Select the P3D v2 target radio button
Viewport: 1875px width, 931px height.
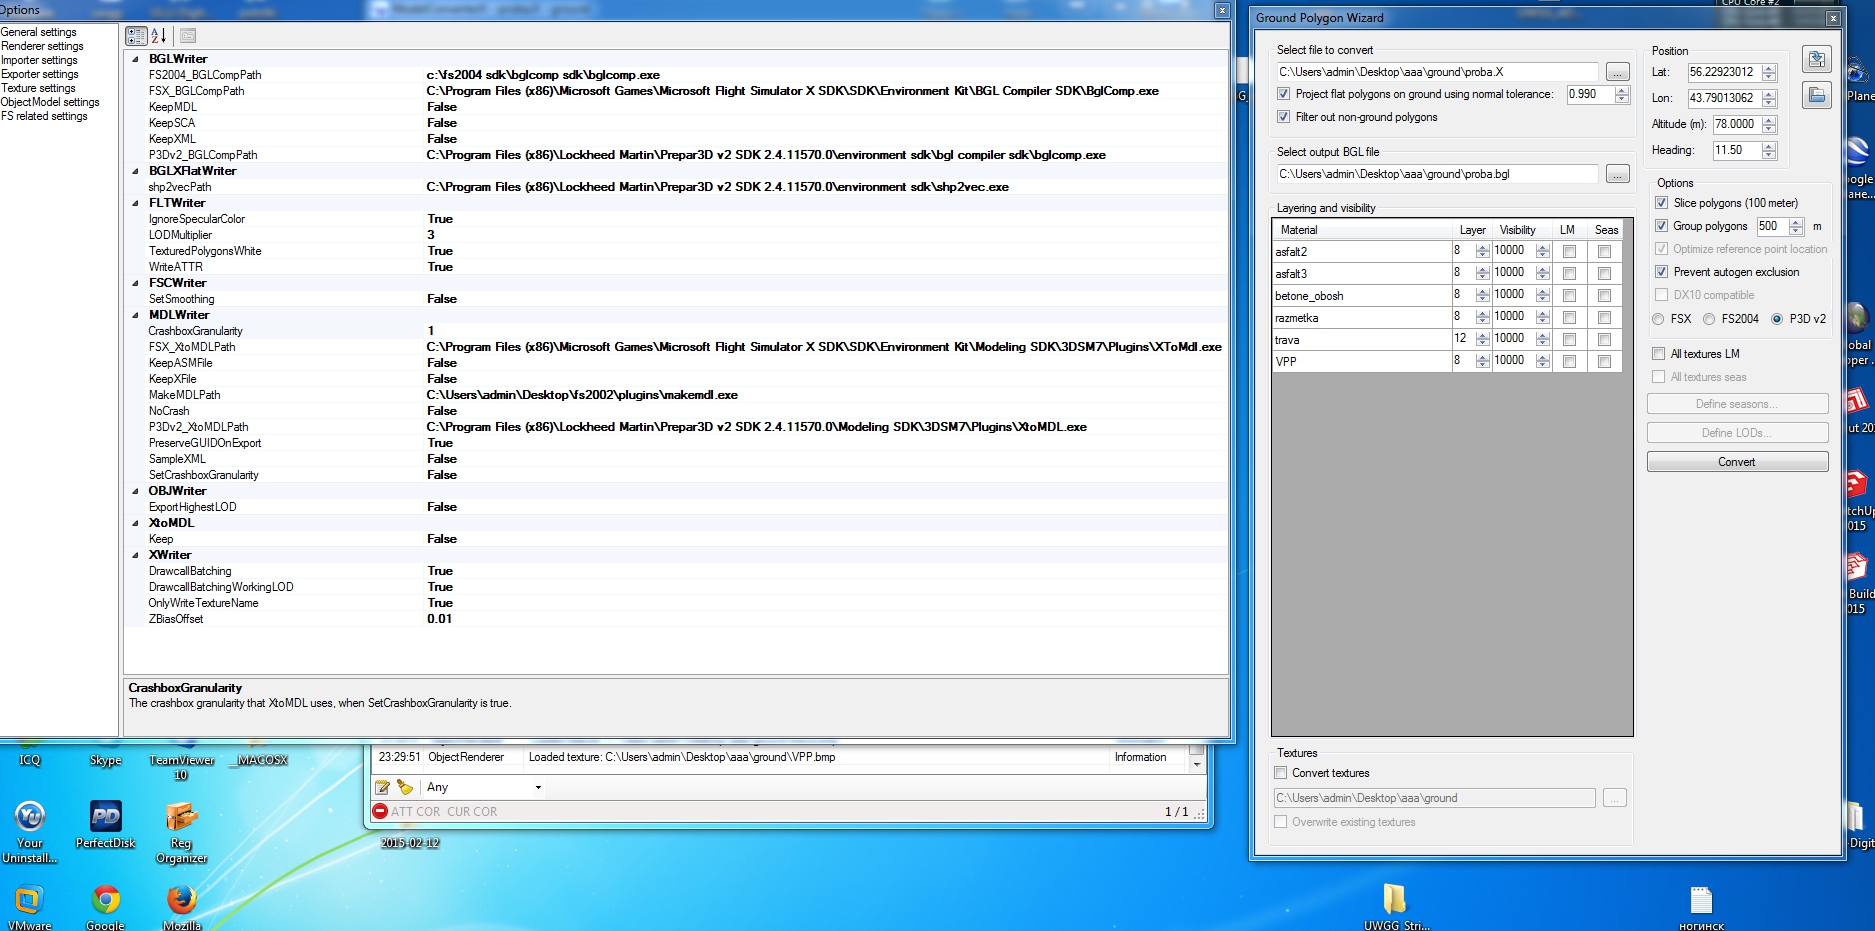click(1777, 319)
